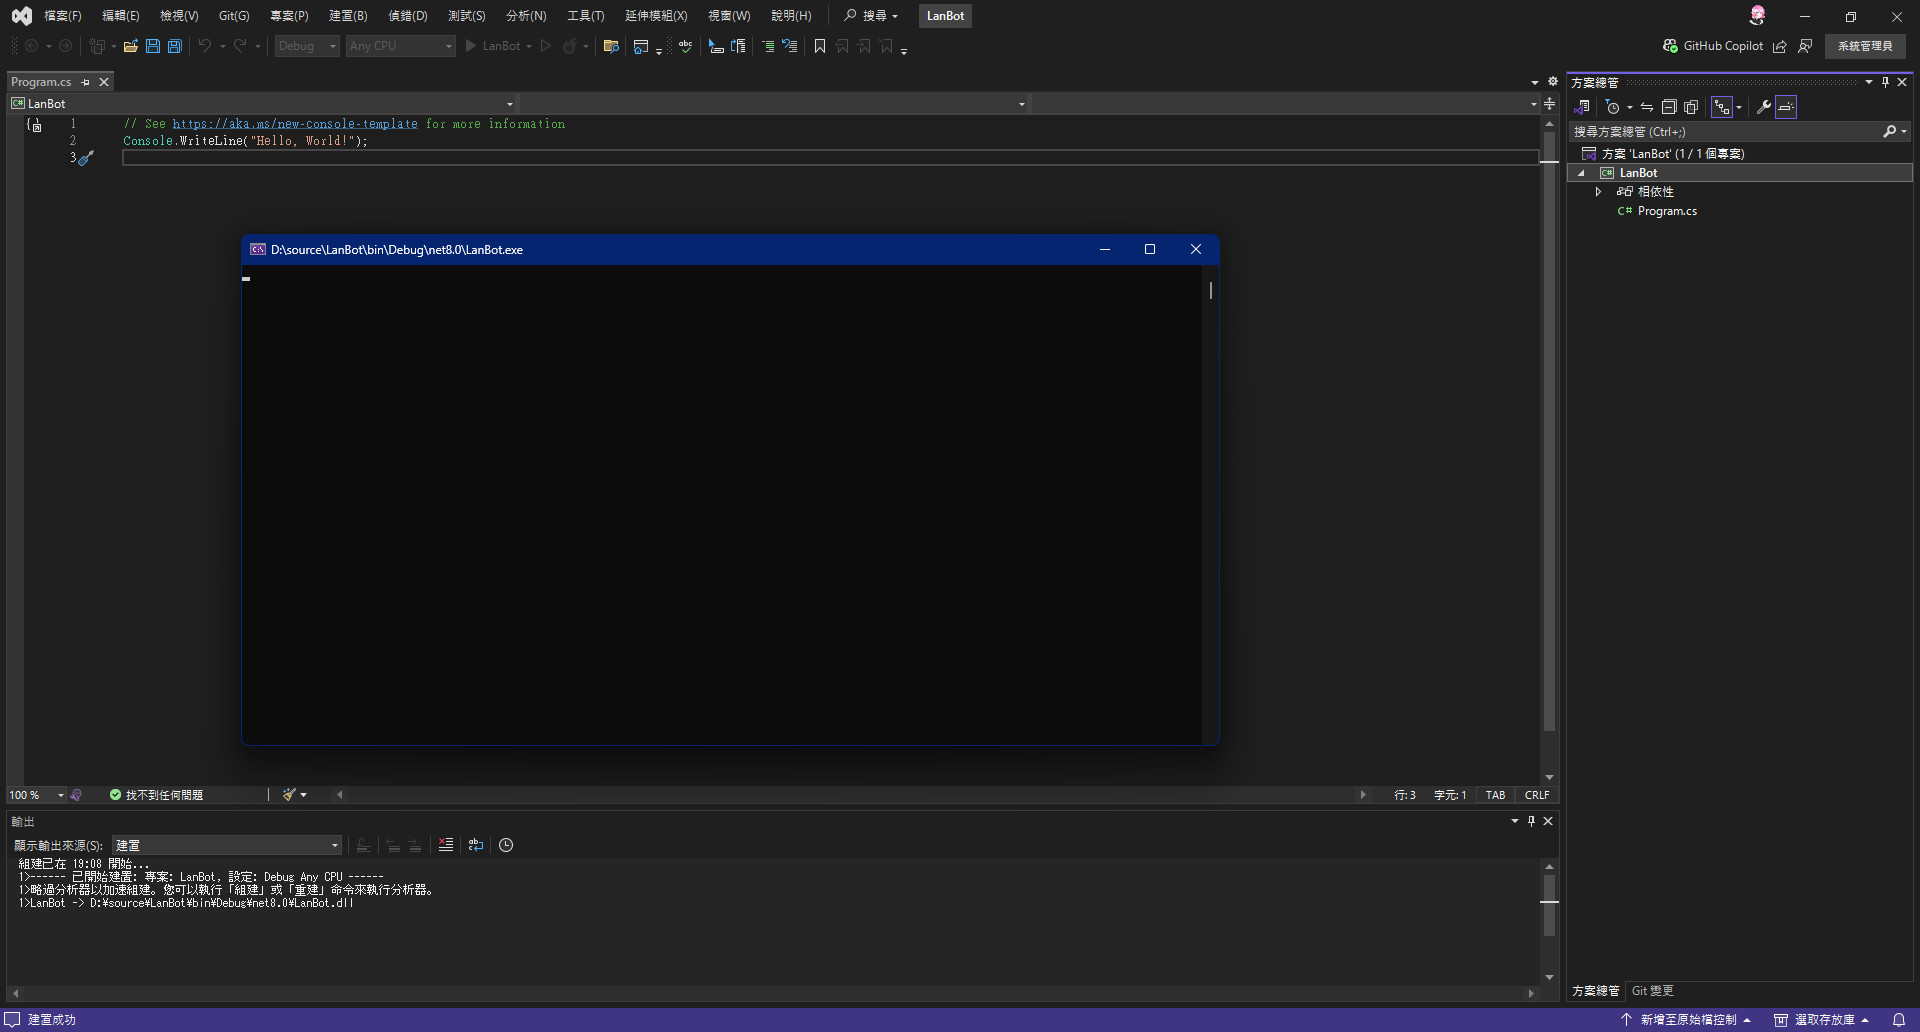Click the abc spell checker icon
This screenshot has height=1032, width=1920.
click(x=686, y=46)
